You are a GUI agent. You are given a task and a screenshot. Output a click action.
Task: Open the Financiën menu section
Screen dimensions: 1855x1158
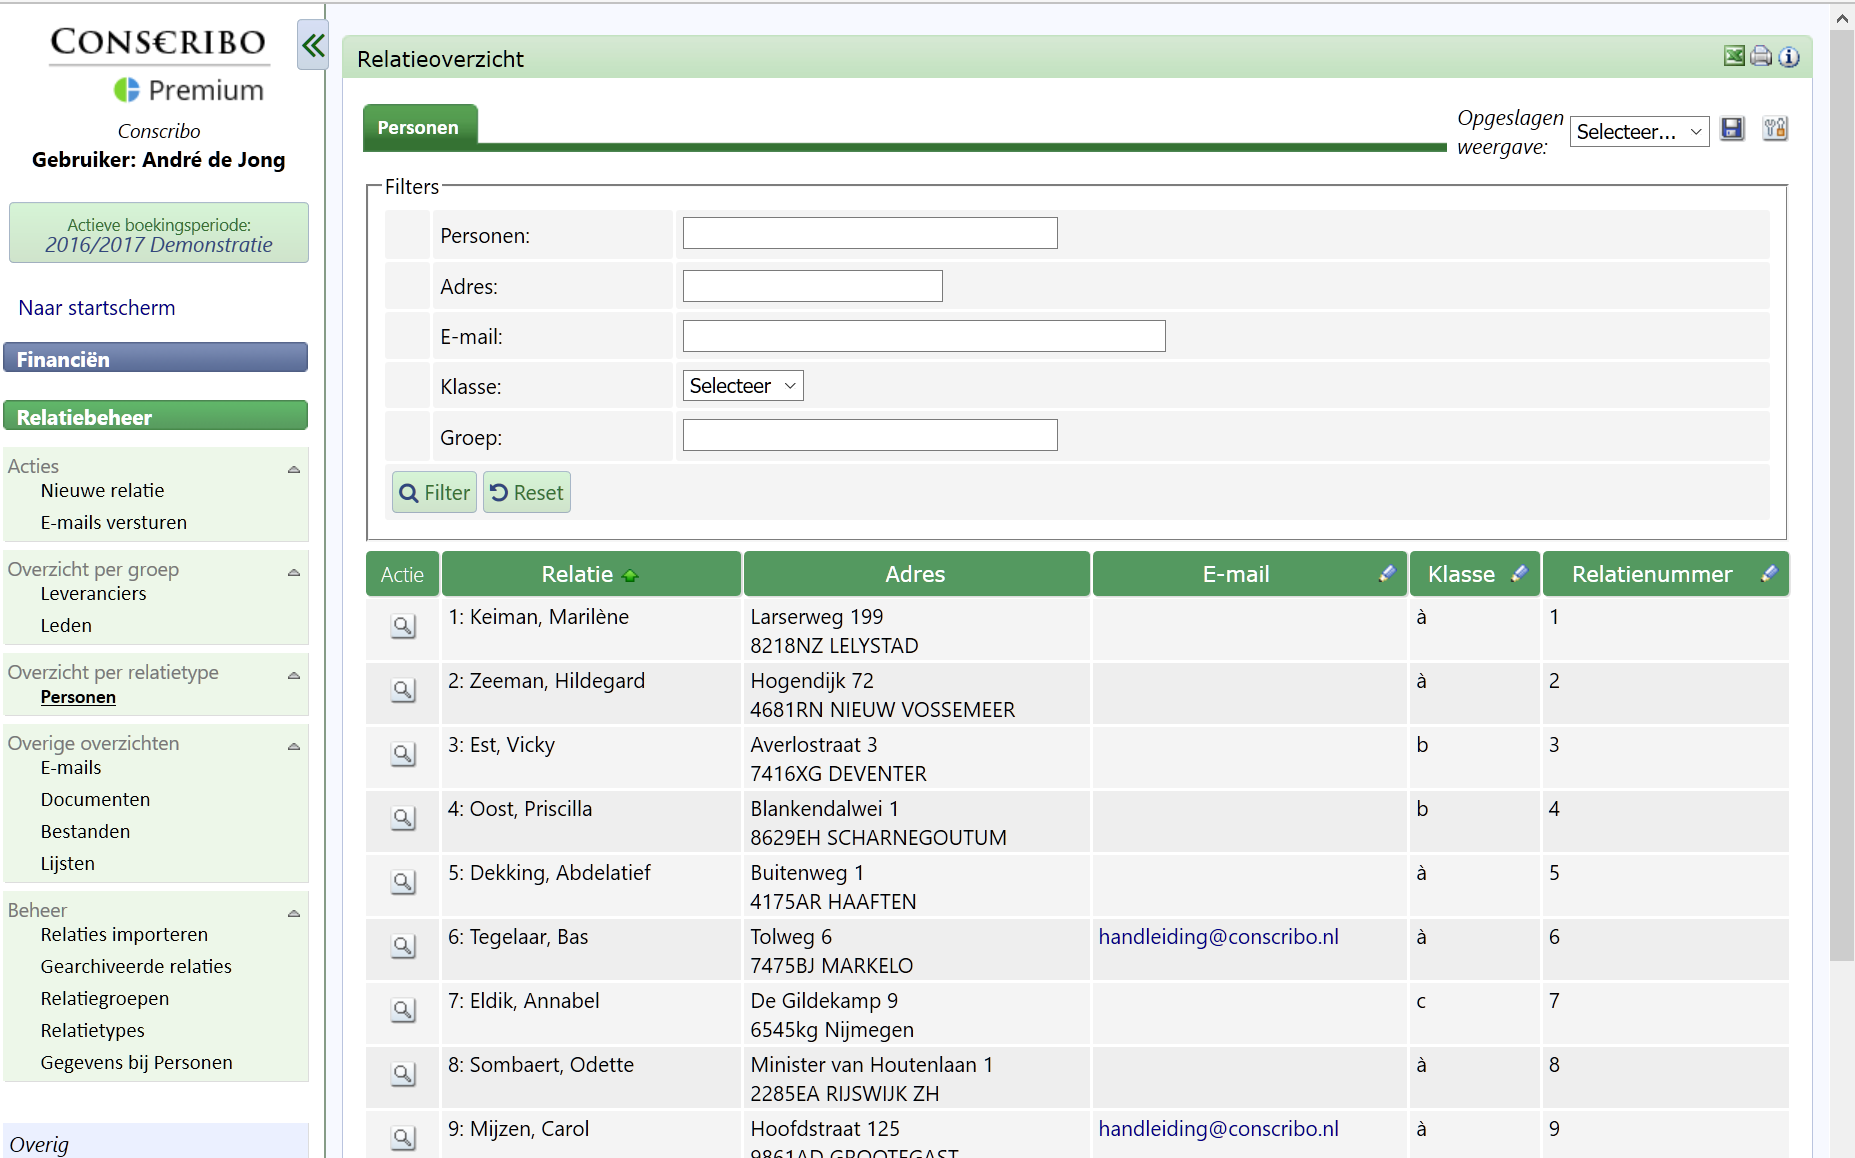(x=155, y=359)
